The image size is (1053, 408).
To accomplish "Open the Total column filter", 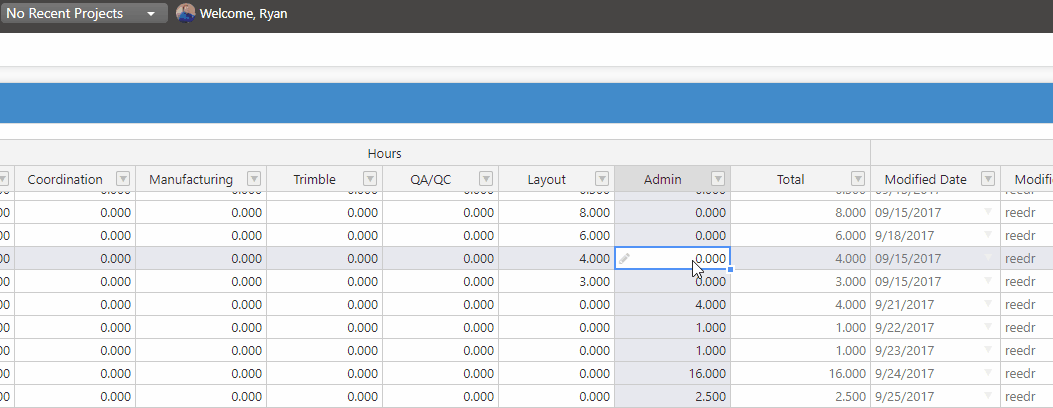I will (x=858, y=178).
